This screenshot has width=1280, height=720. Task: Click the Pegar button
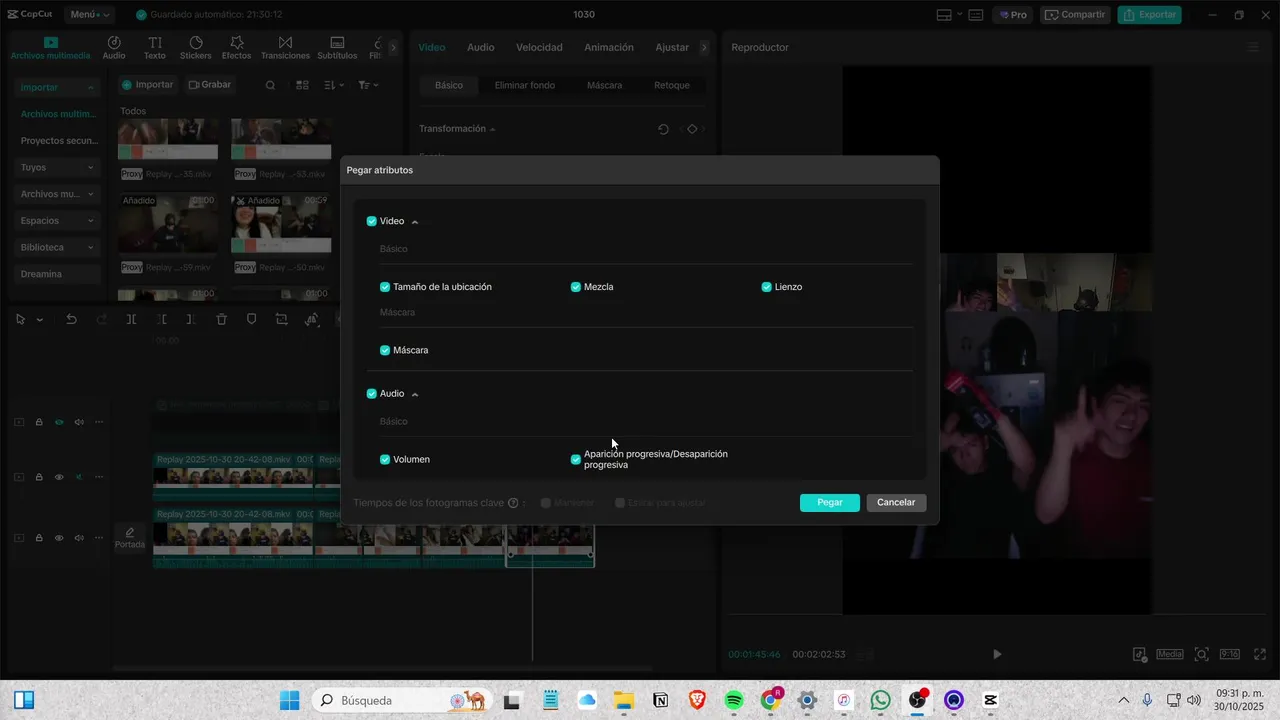[830, 503]
